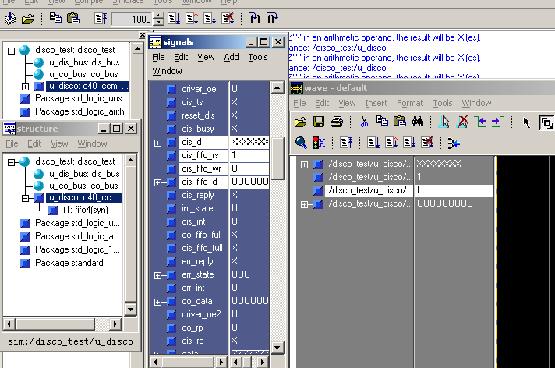The height and width of the screenshot is (368, 555).
Task: Click the structure window vertical scrollbar down arrow
Action: coord(131,309)
